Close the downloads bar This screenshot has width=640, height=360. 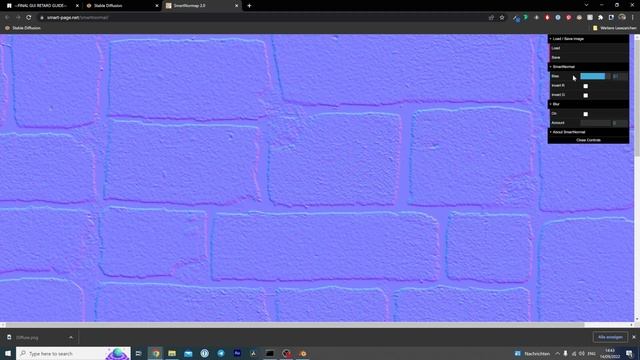[x=634, y=338]
